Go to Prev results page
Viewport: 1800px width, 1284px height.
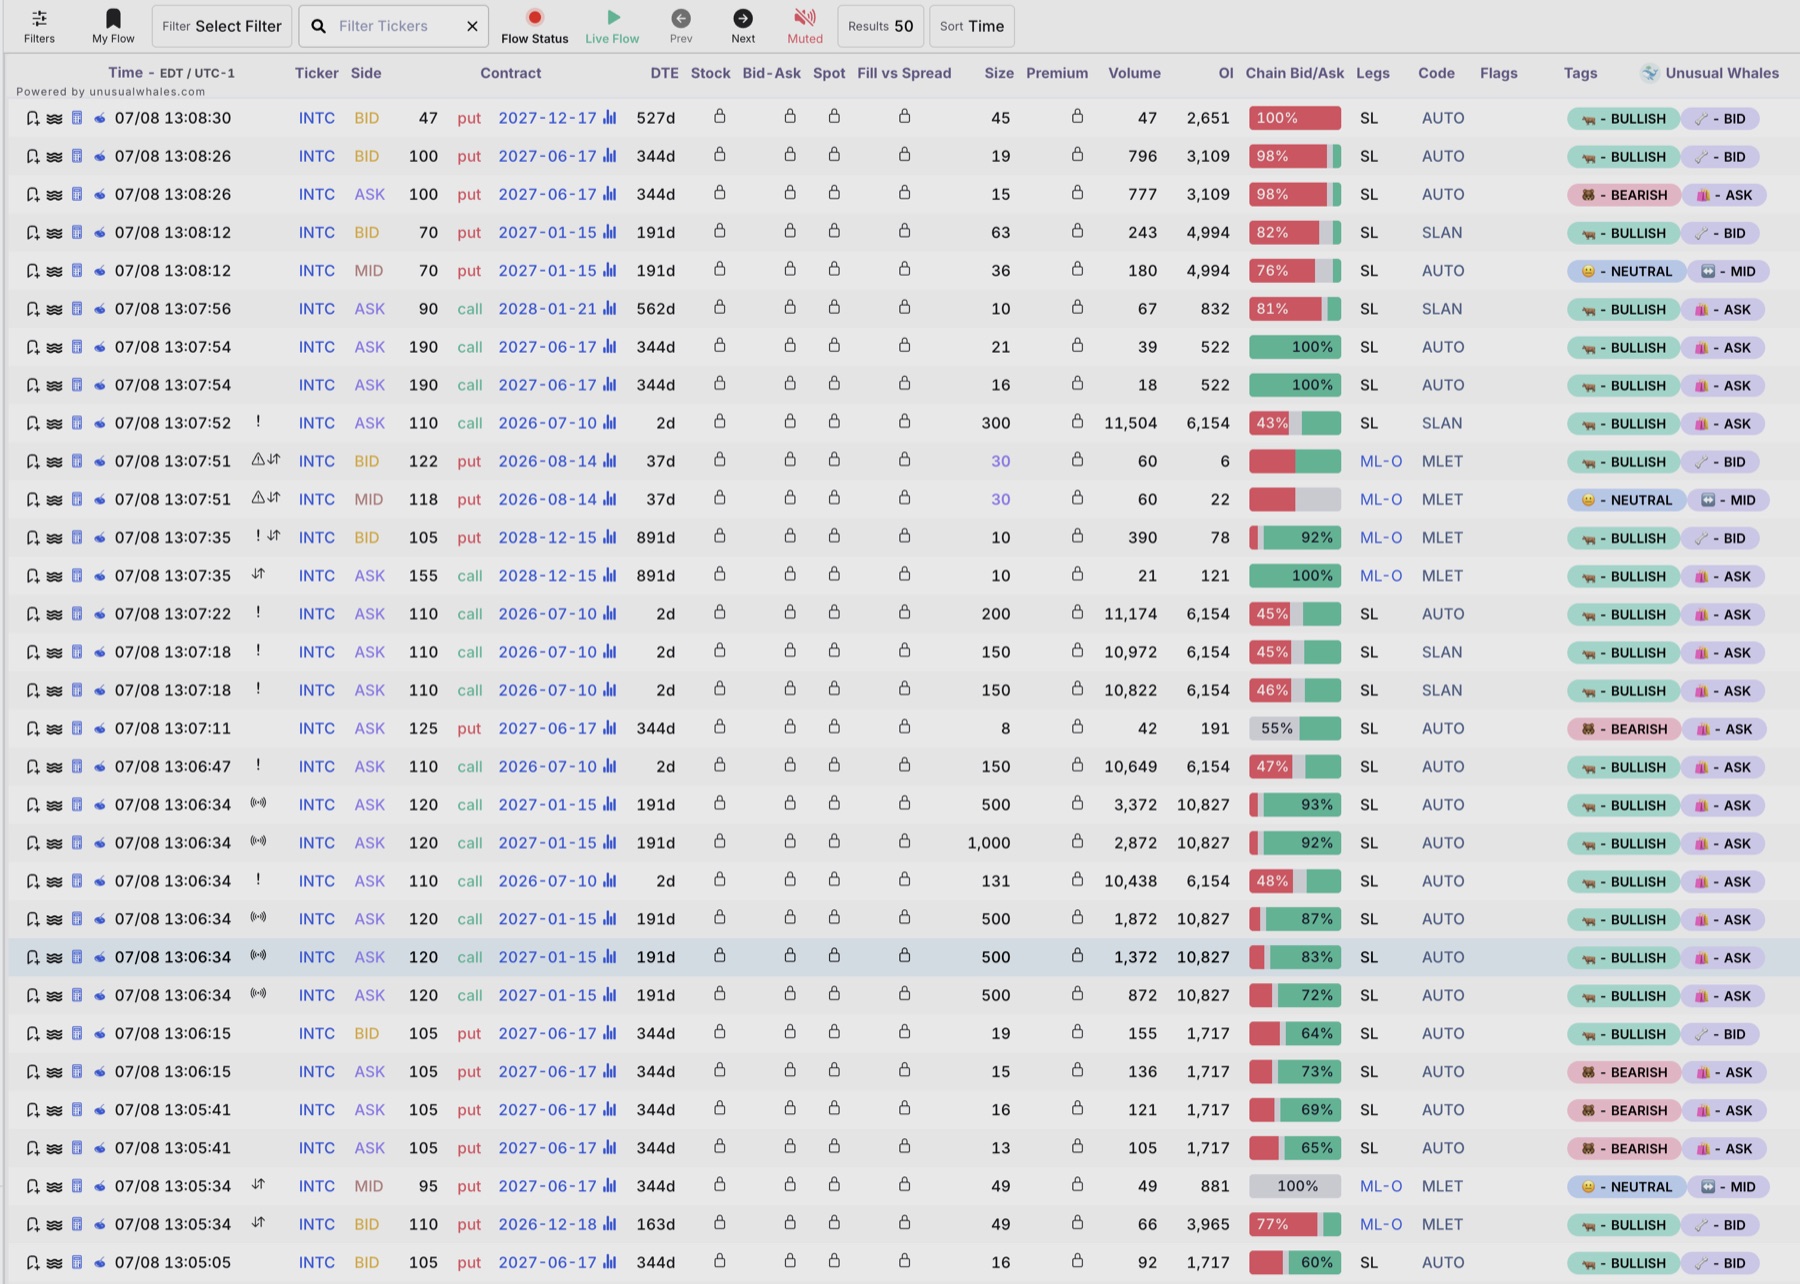coord(681,18)
